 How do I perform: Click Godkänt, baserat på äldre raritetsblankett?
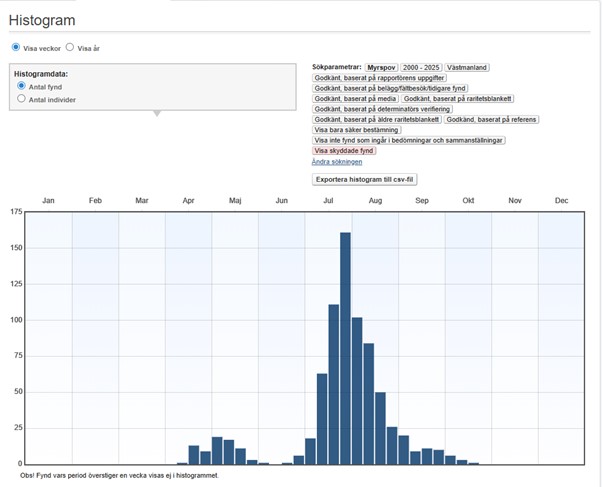(377, 120)
